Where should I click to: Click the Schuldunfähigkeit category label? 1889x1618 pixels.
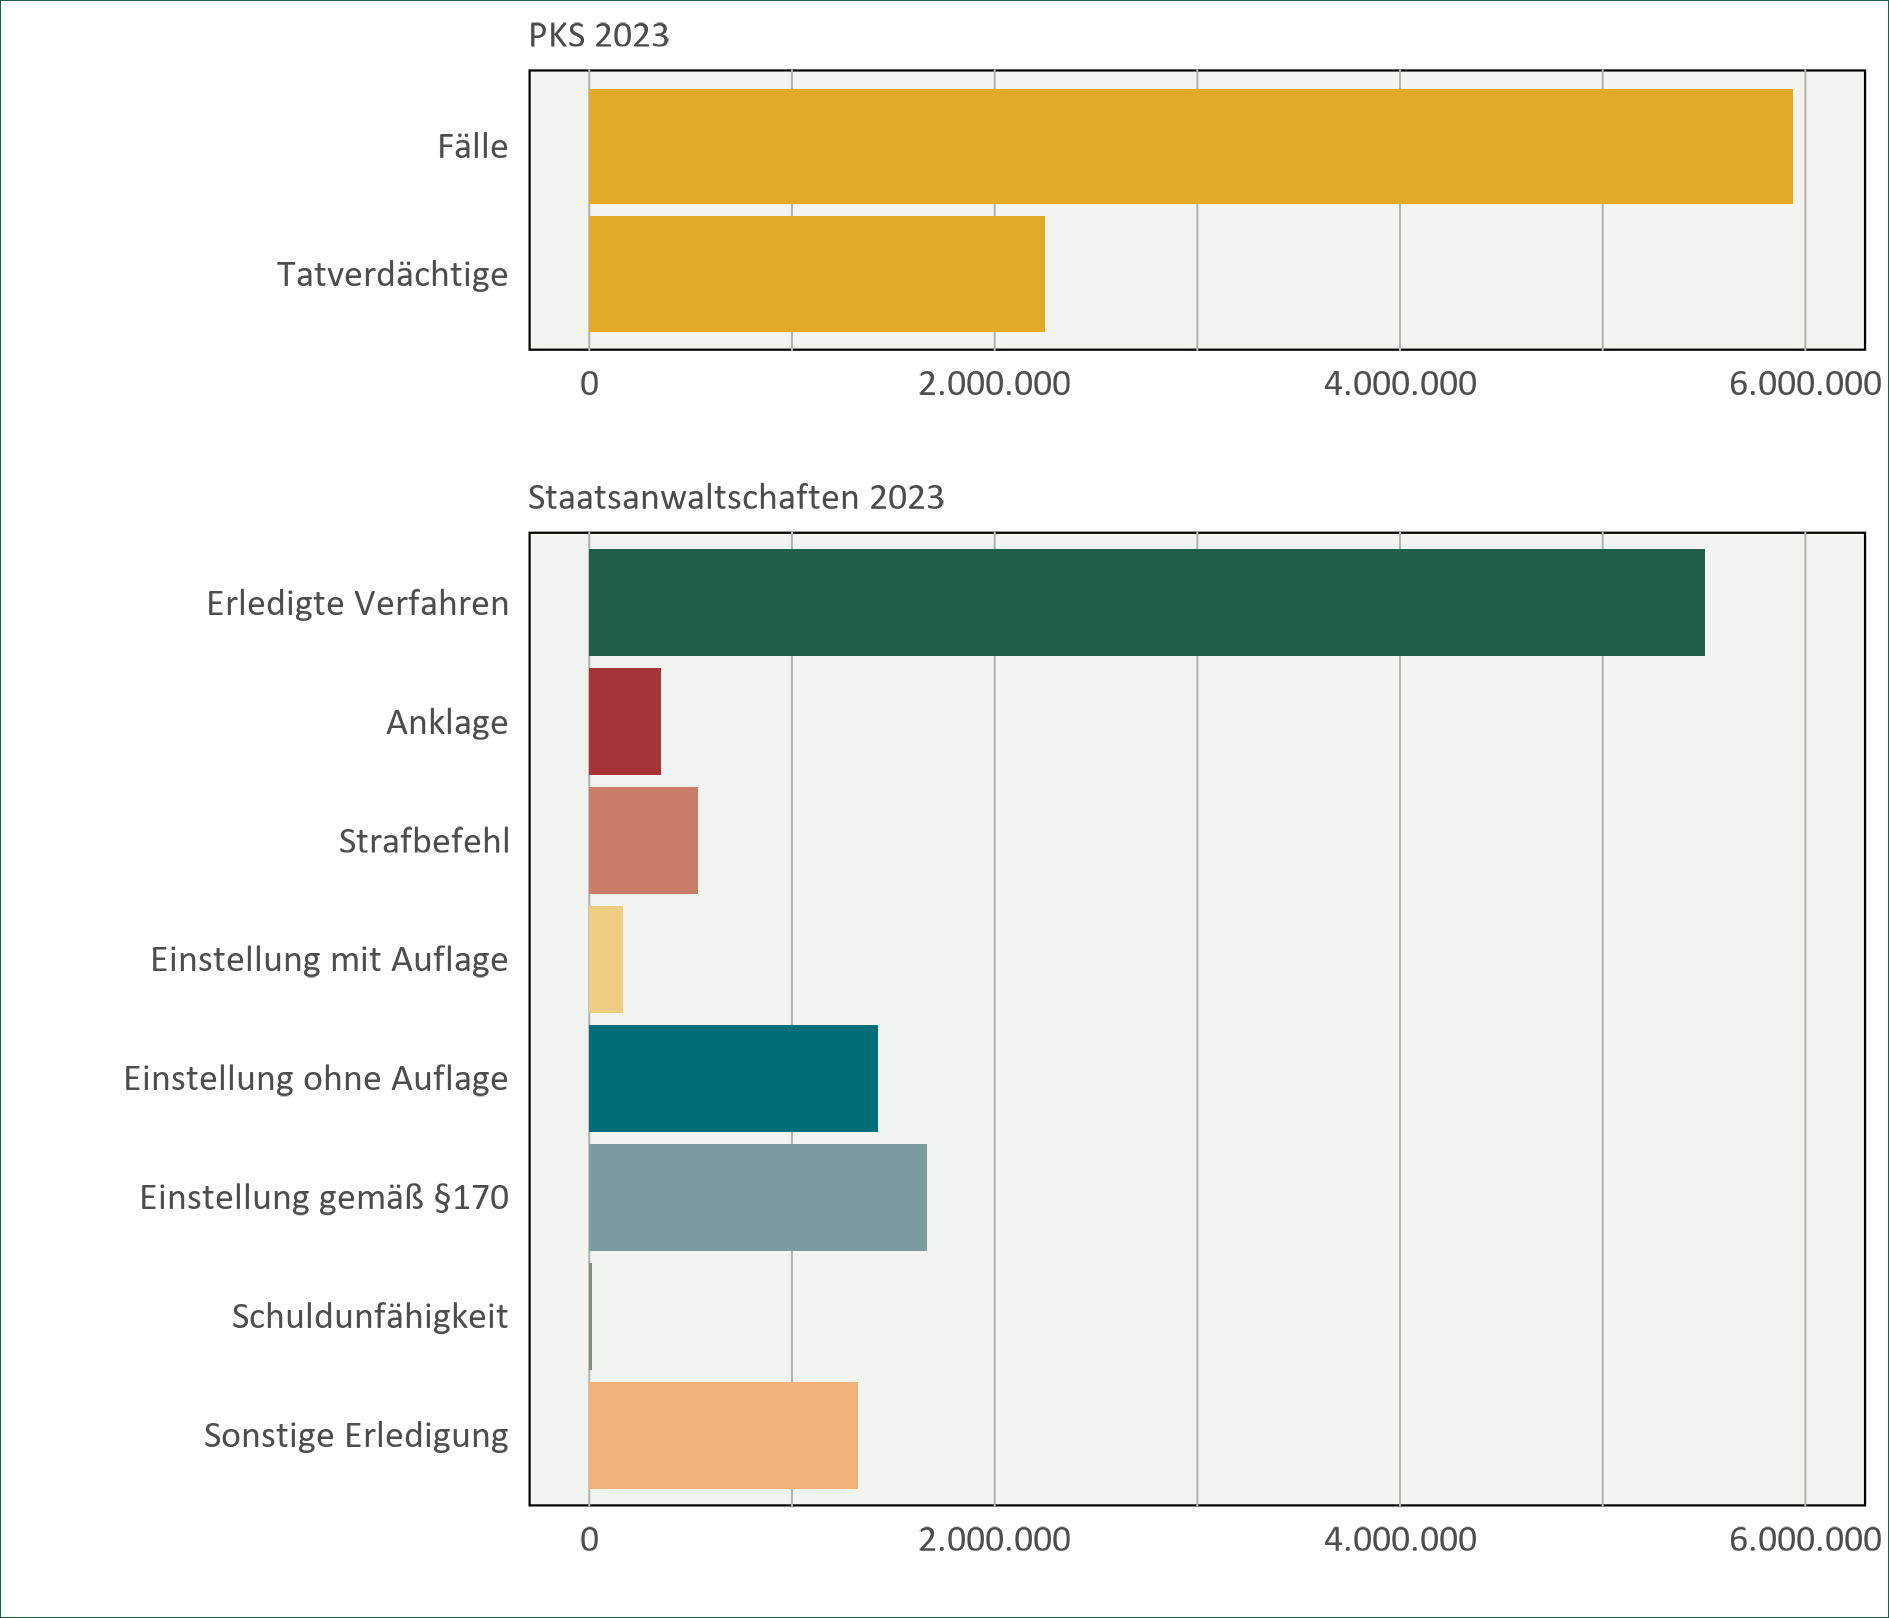point(369,1316)
